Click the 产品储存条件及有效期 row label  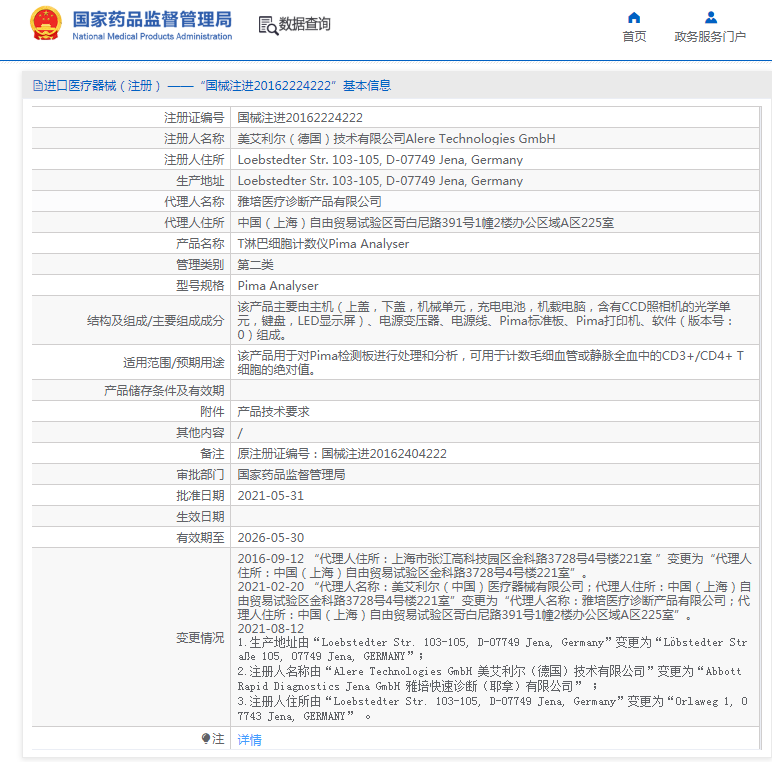click(164, 391)
